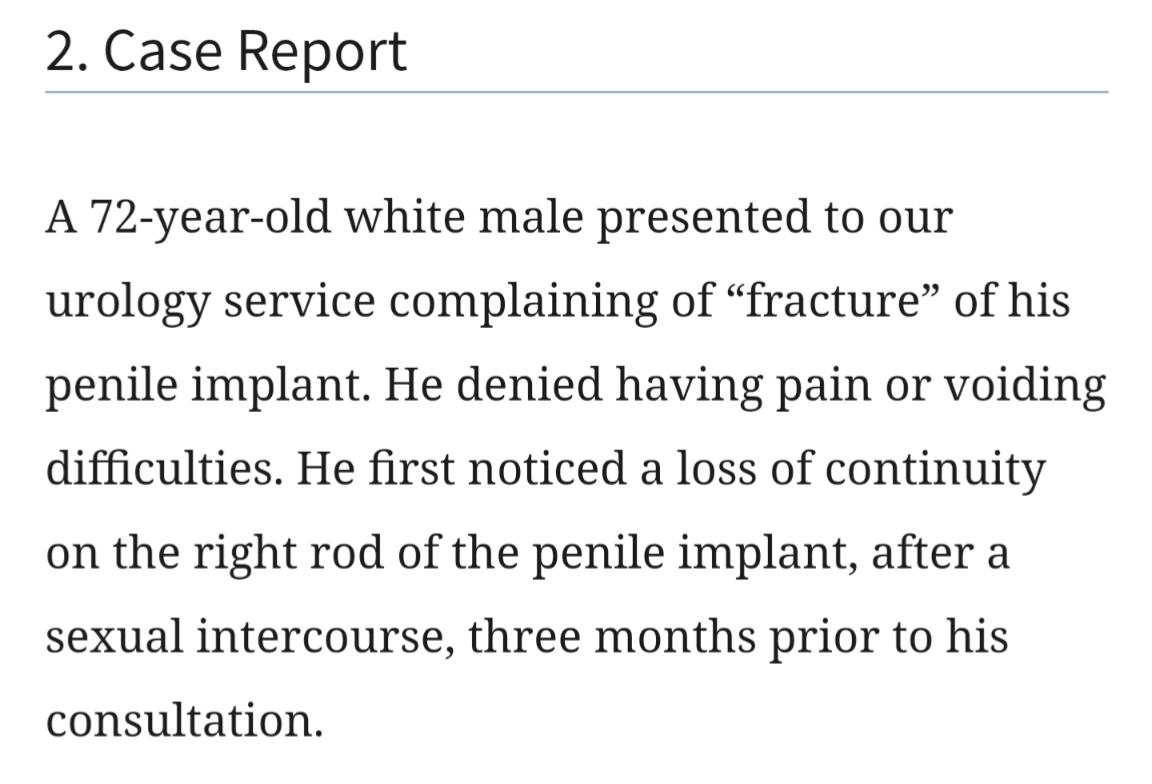This screenshot has width=1152, height=784.
Task: Click the "2. Case Report" heading
Action: pyautogui.click(x=226, y=52)
